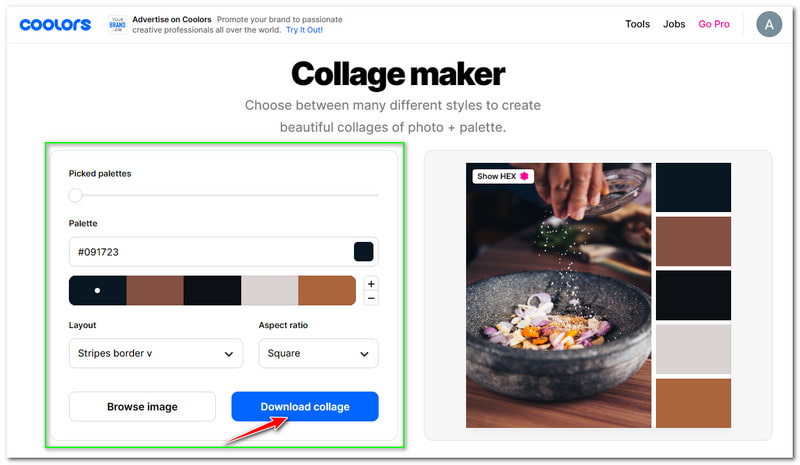The image size is (800, 465).
Task: Click the Go Pro link
Action: tap(714, 24)
